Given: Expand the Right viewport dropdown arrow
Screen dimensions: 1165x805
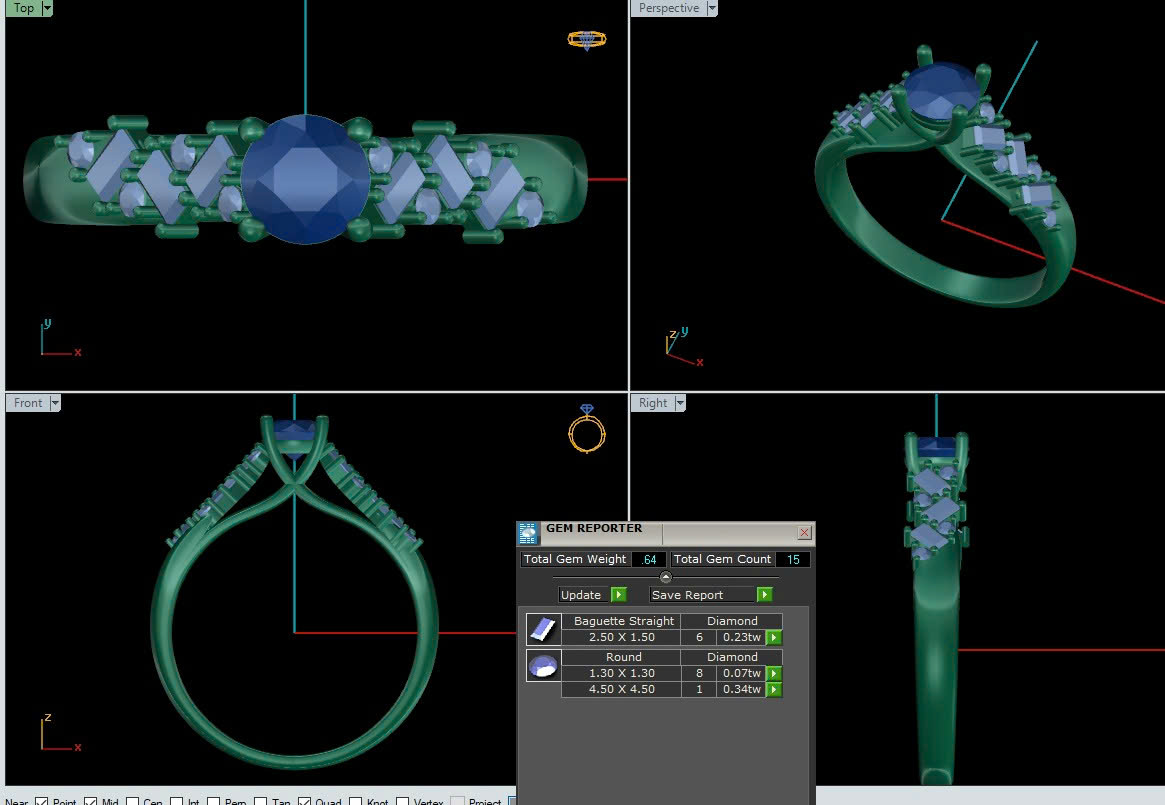Looking at the screenshot, I should click(x=680, y=403).
